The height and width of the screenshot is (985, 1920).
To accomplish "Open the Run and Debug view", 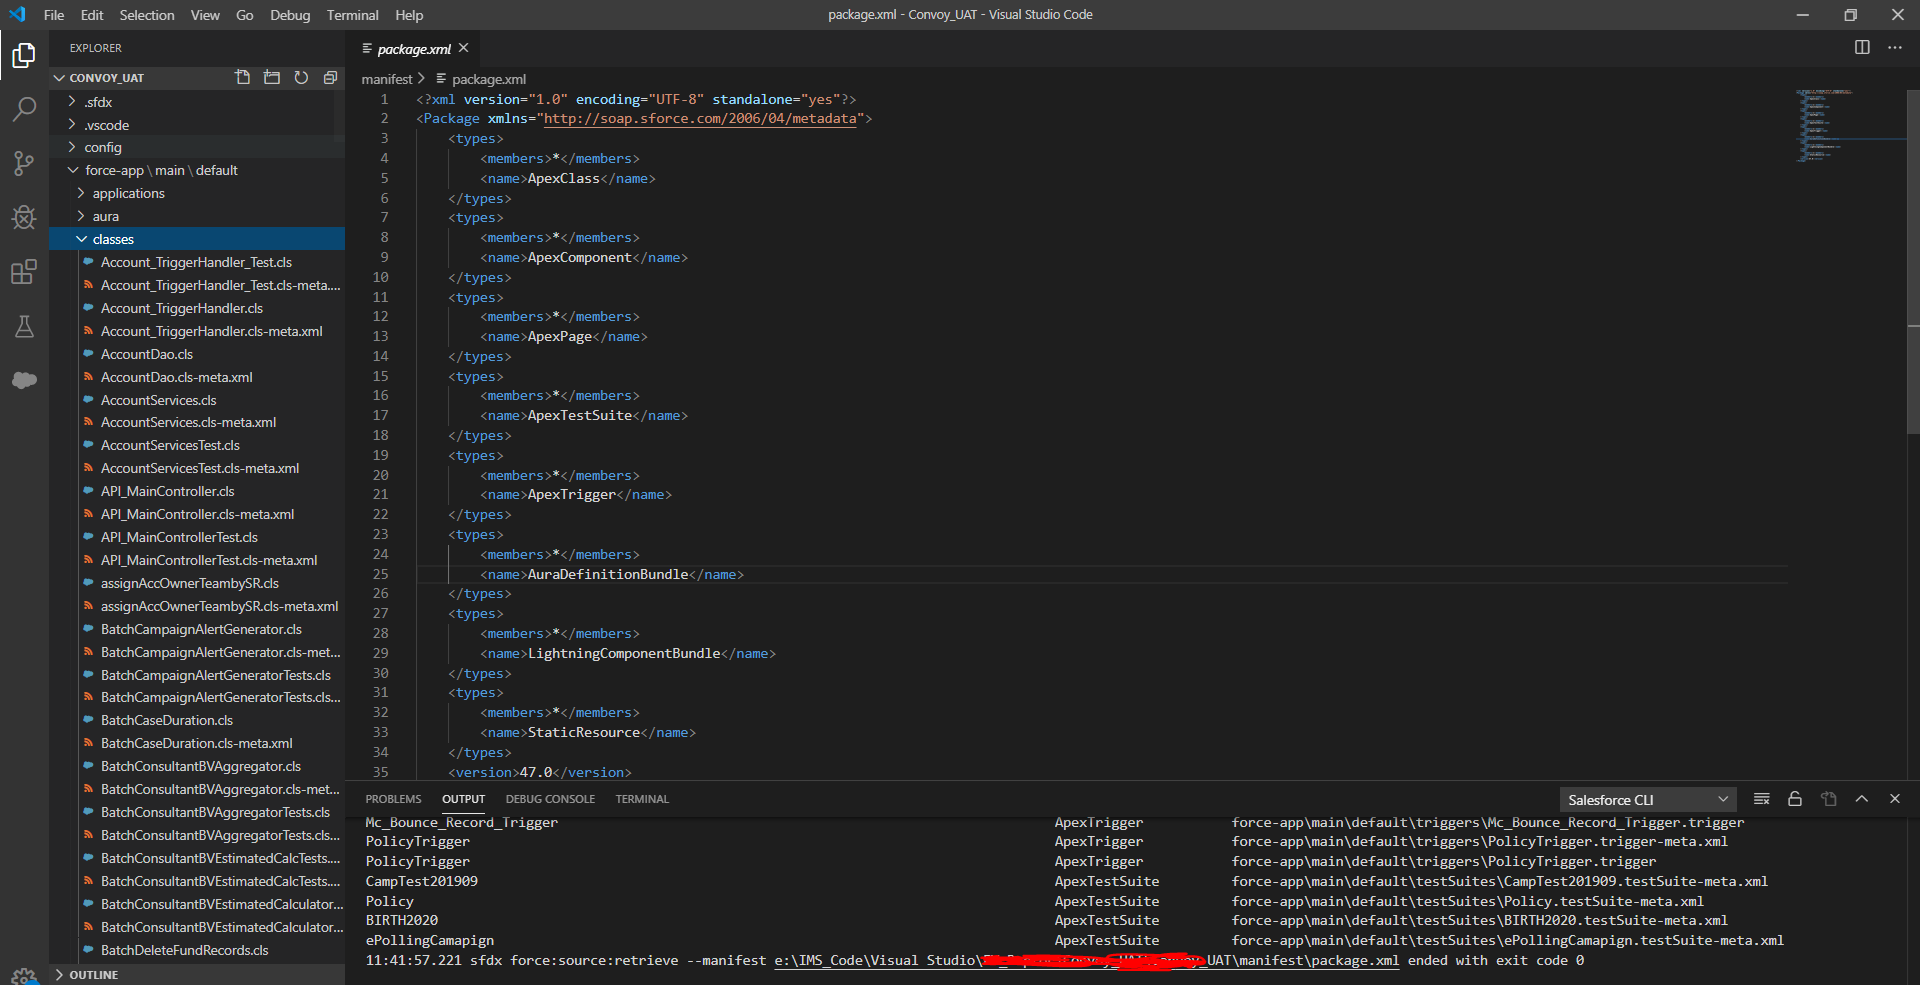I will click(24, 218).
